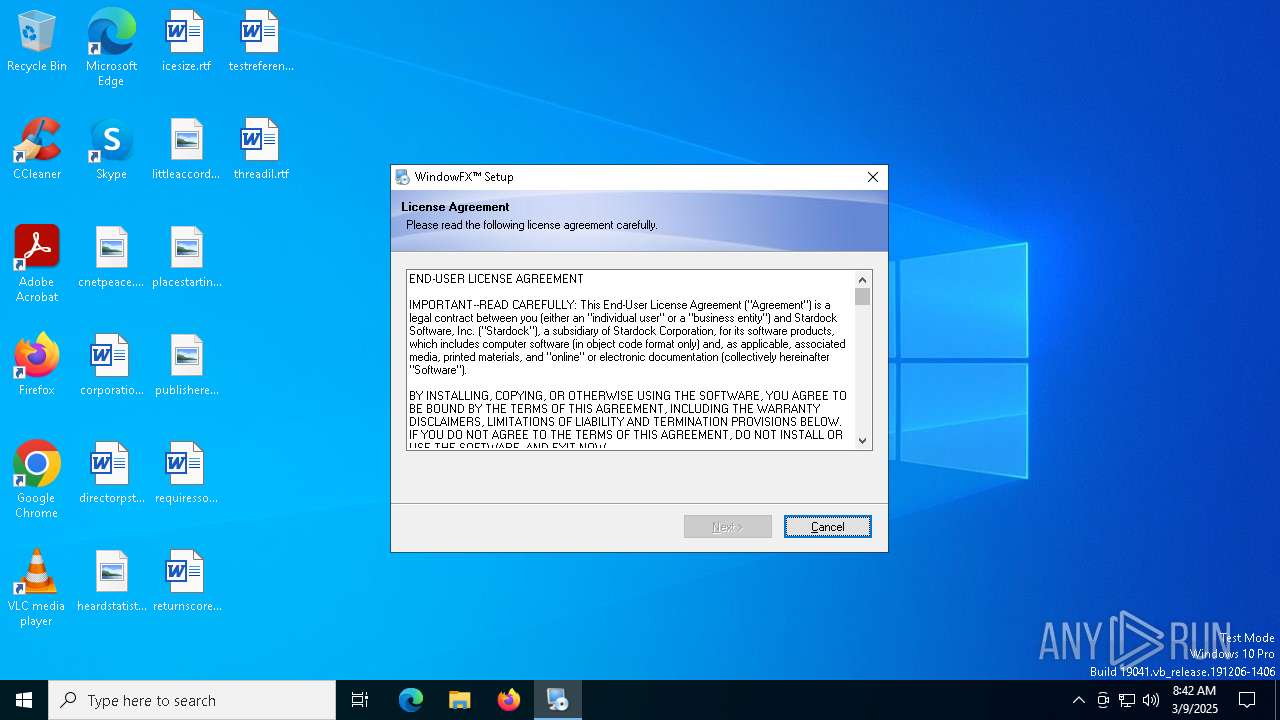Select the Microsoft Edge desktop shortcut

pos(111,48)
